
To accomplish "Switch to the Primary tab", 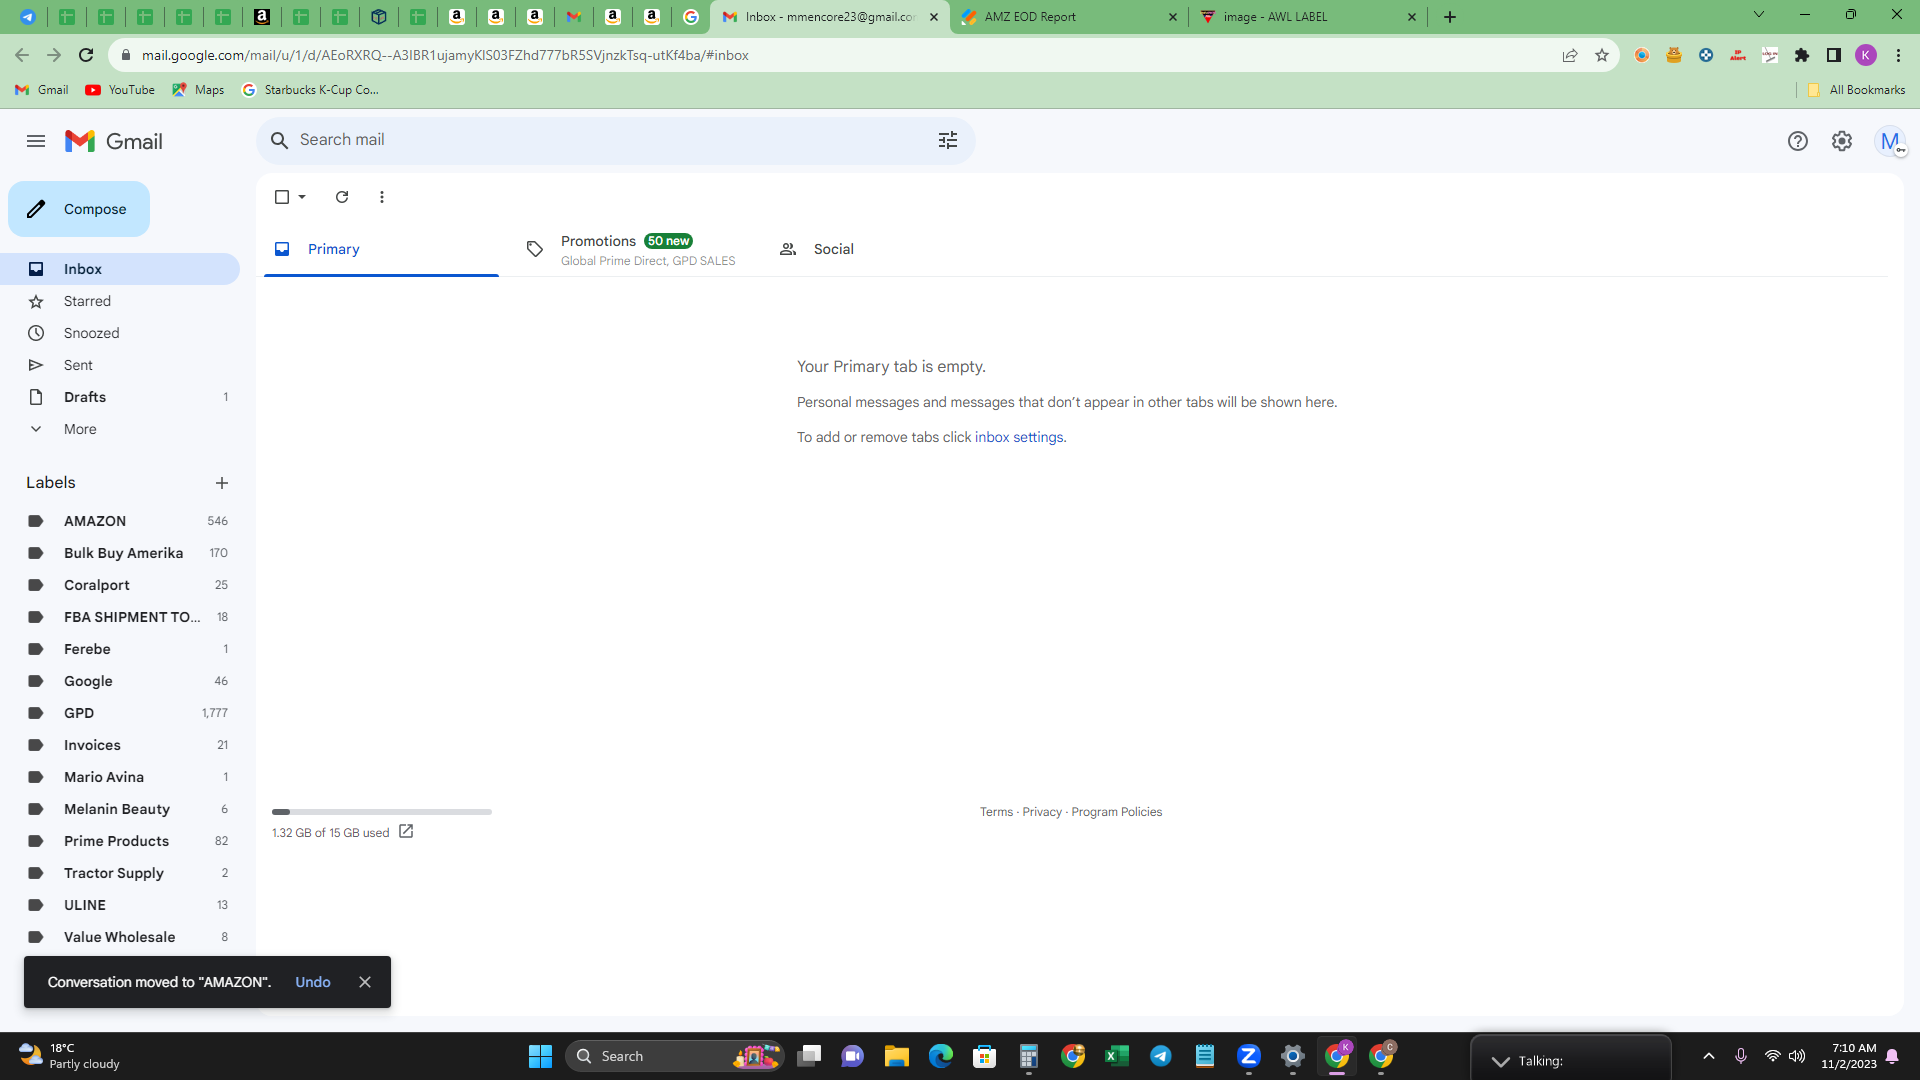I will 381,249.
